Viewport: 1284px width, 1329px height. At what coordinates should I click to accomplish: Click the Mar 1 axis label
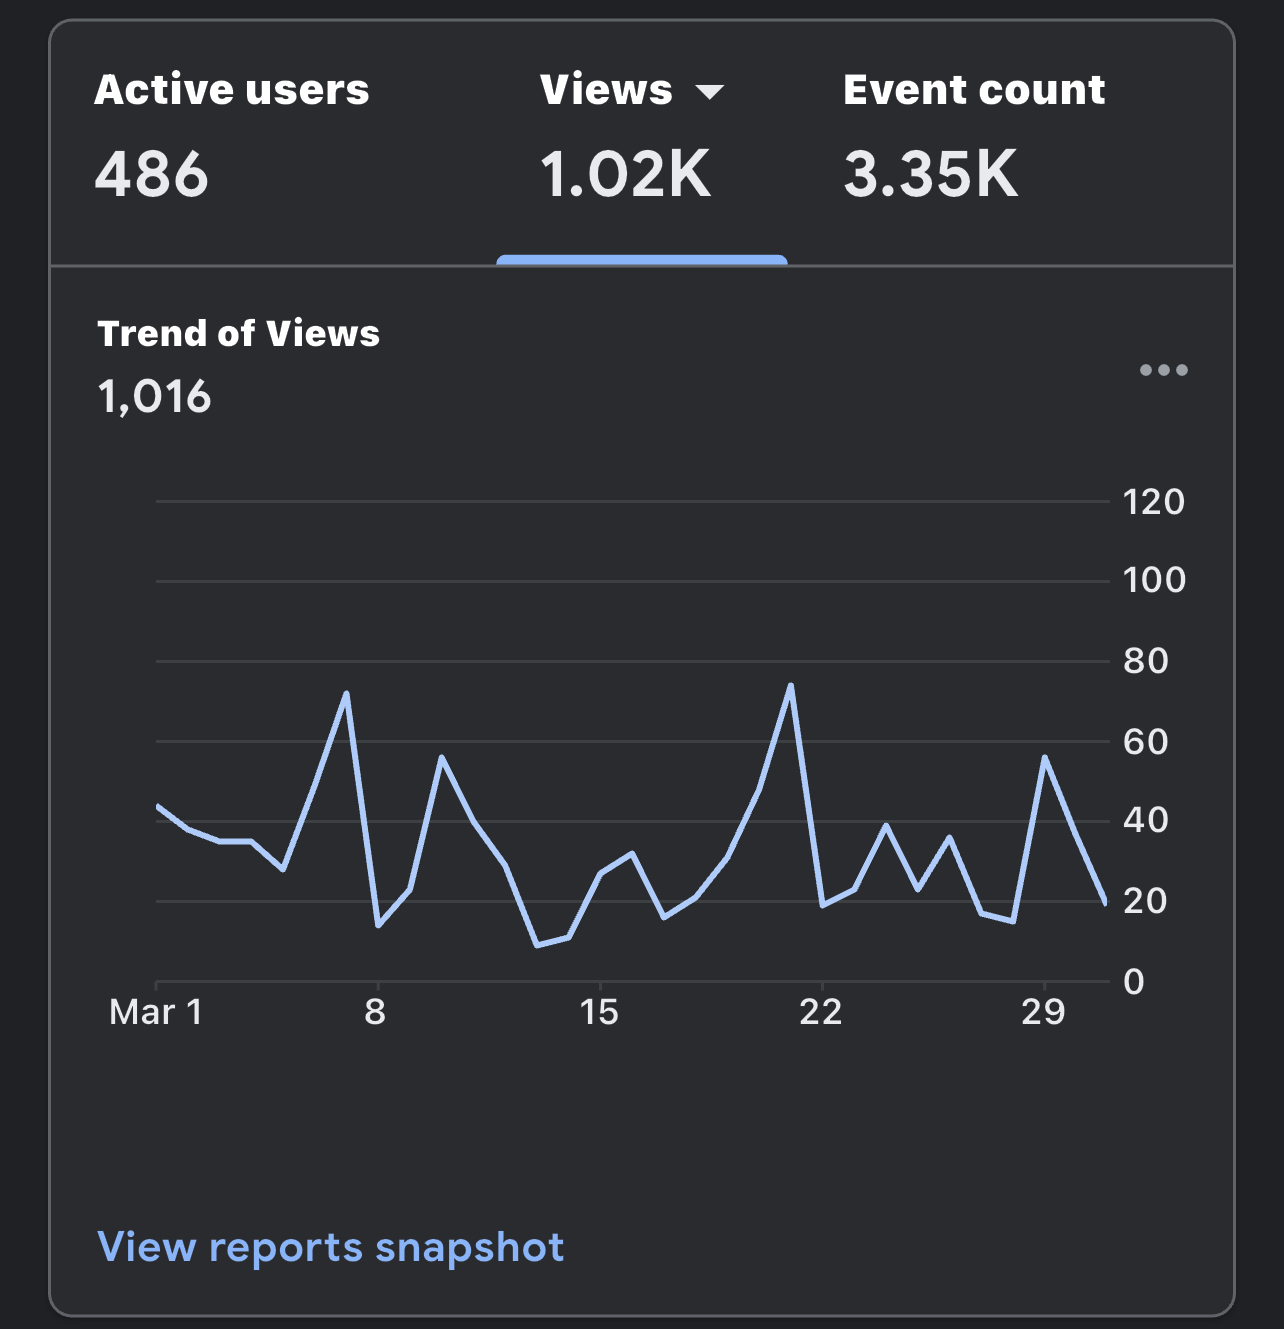click(156, 1012)
